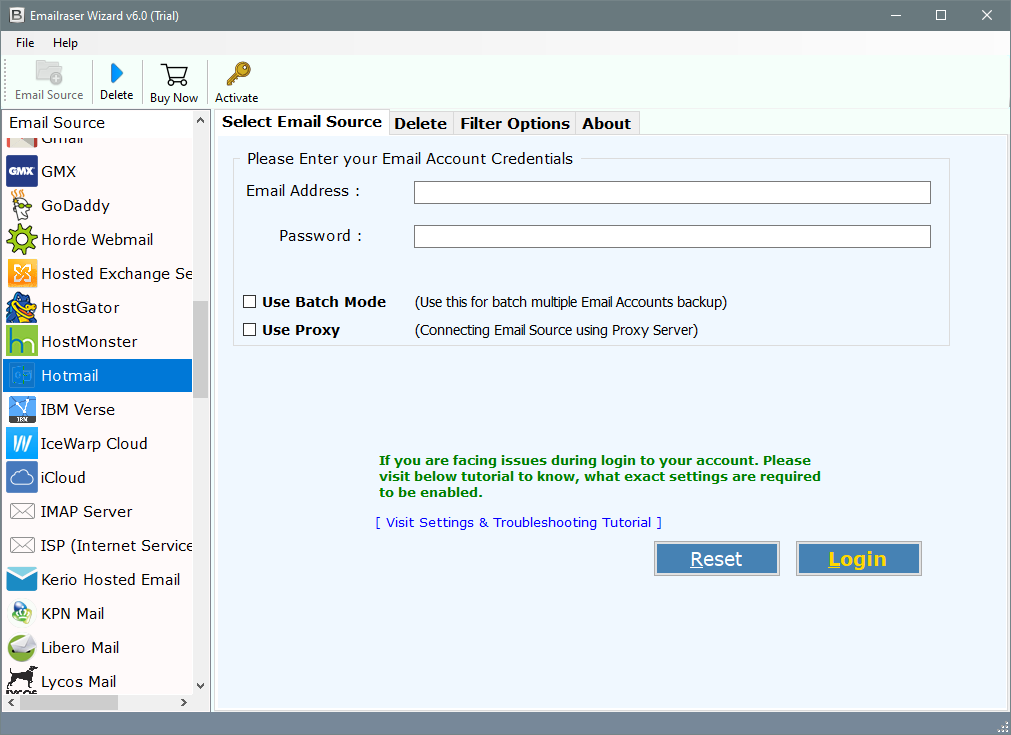Screen dimensions: 1011x735
Task: Click the Password input field
Action: [x=672, y=236]
